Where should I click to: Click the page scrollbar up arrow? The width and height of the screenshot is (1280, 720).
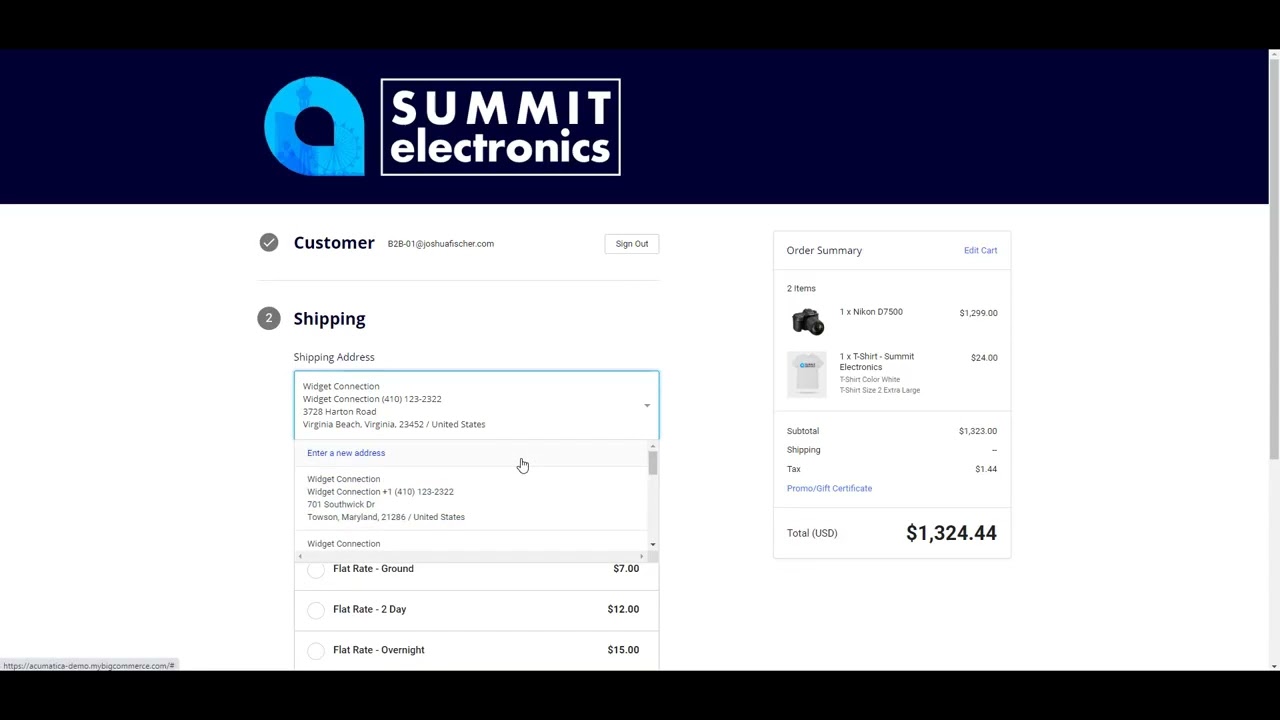click(x=1274, y=54)
